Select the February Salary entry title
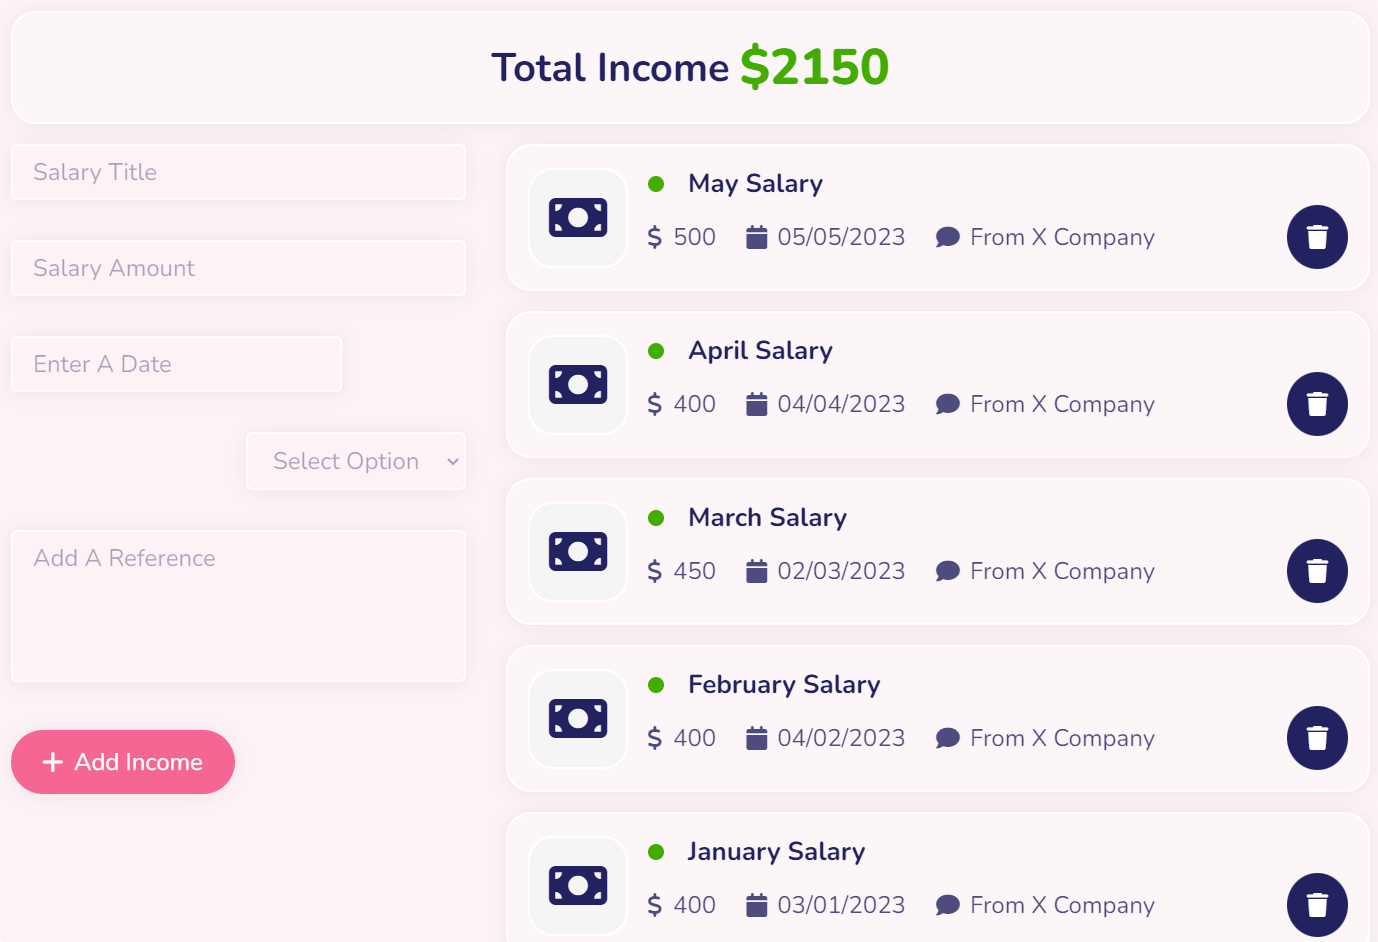This screenshot has height=942, width=1378. (x=784, y=685)
